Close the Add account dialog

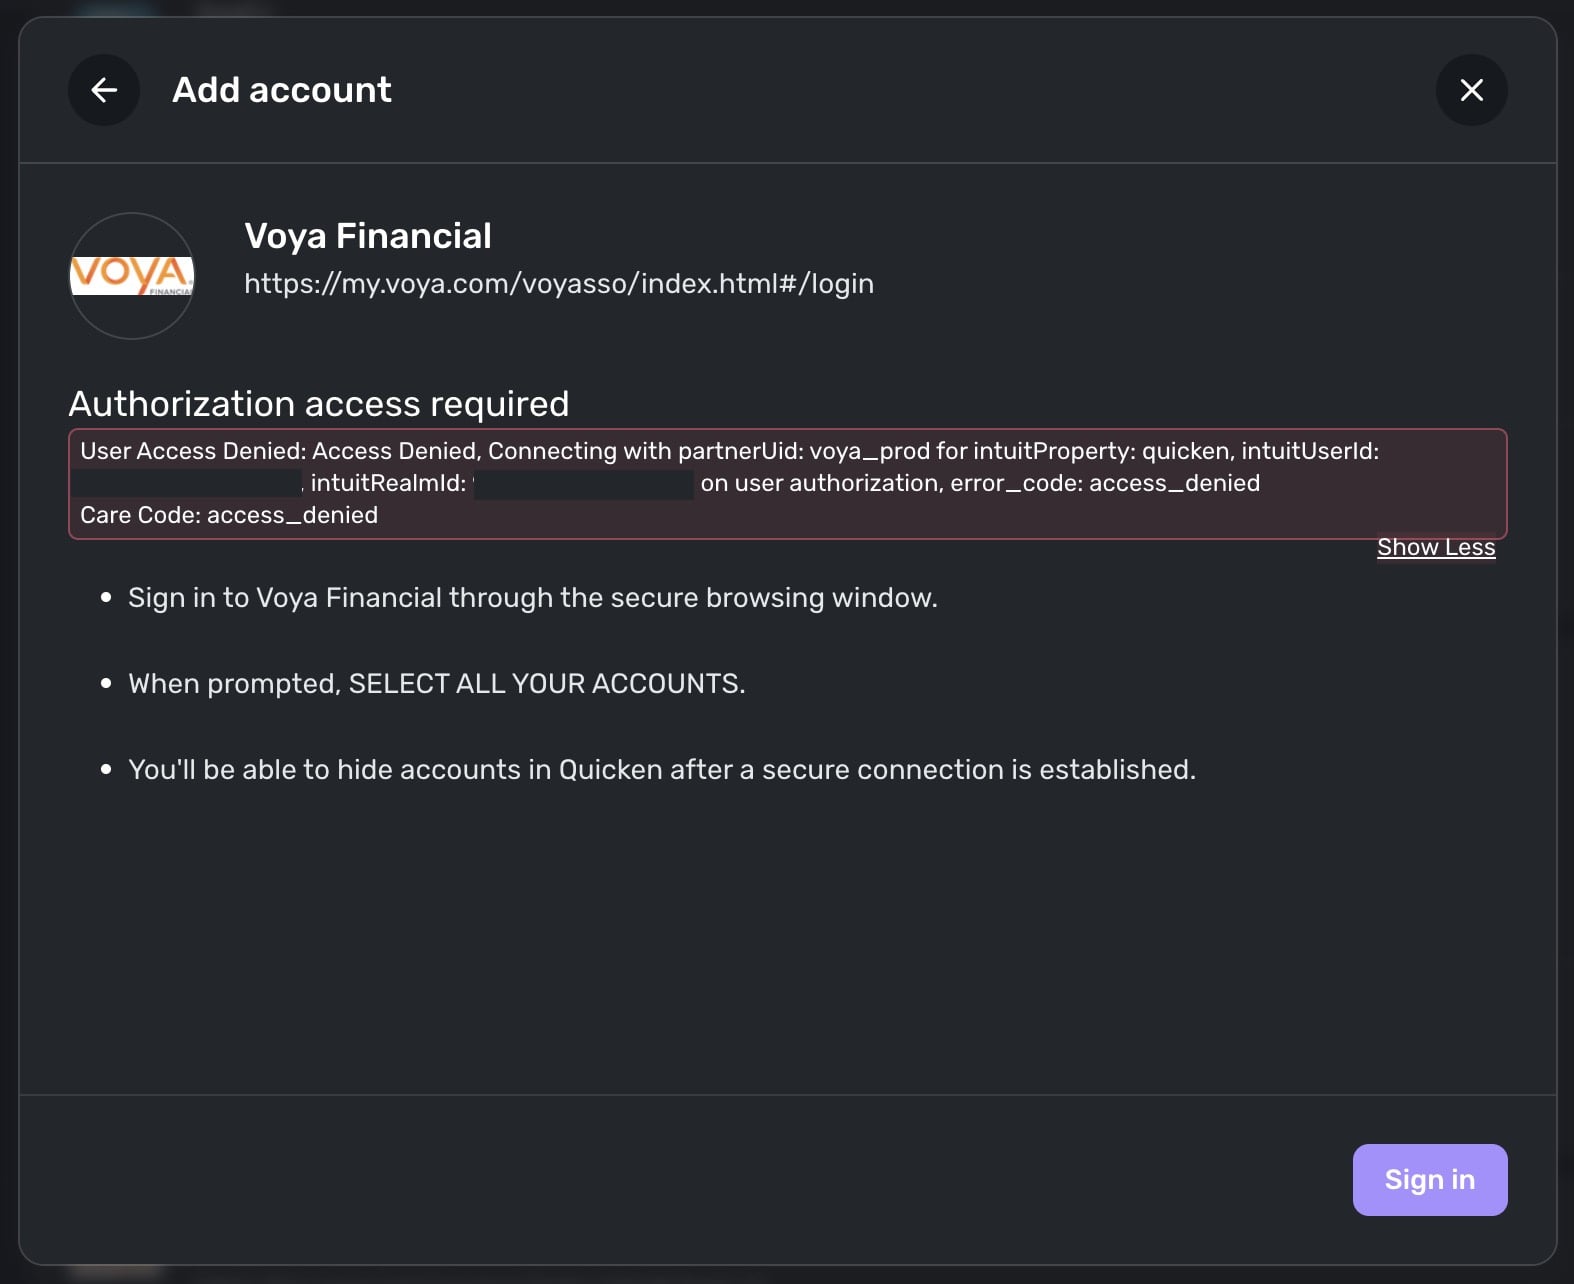pyautogui.click(x=1471, y=90)
